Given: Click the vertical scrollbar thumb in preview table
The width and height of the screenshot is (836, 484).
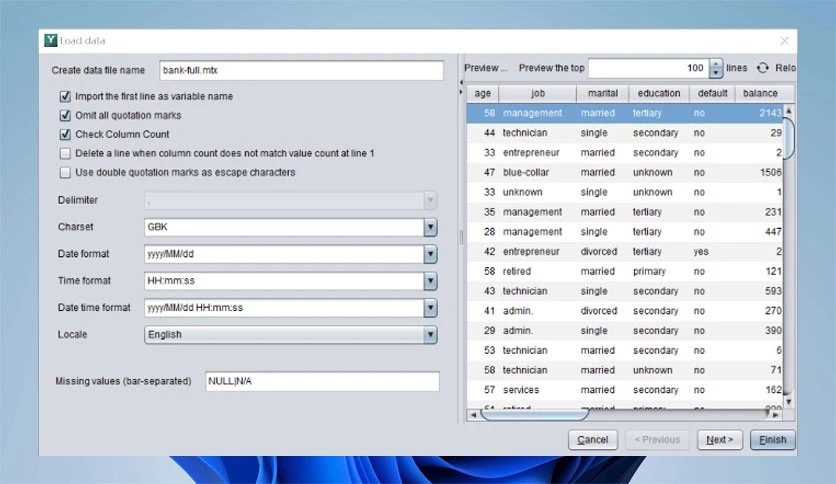Looking at the screenshot, I should pos(789,138).
